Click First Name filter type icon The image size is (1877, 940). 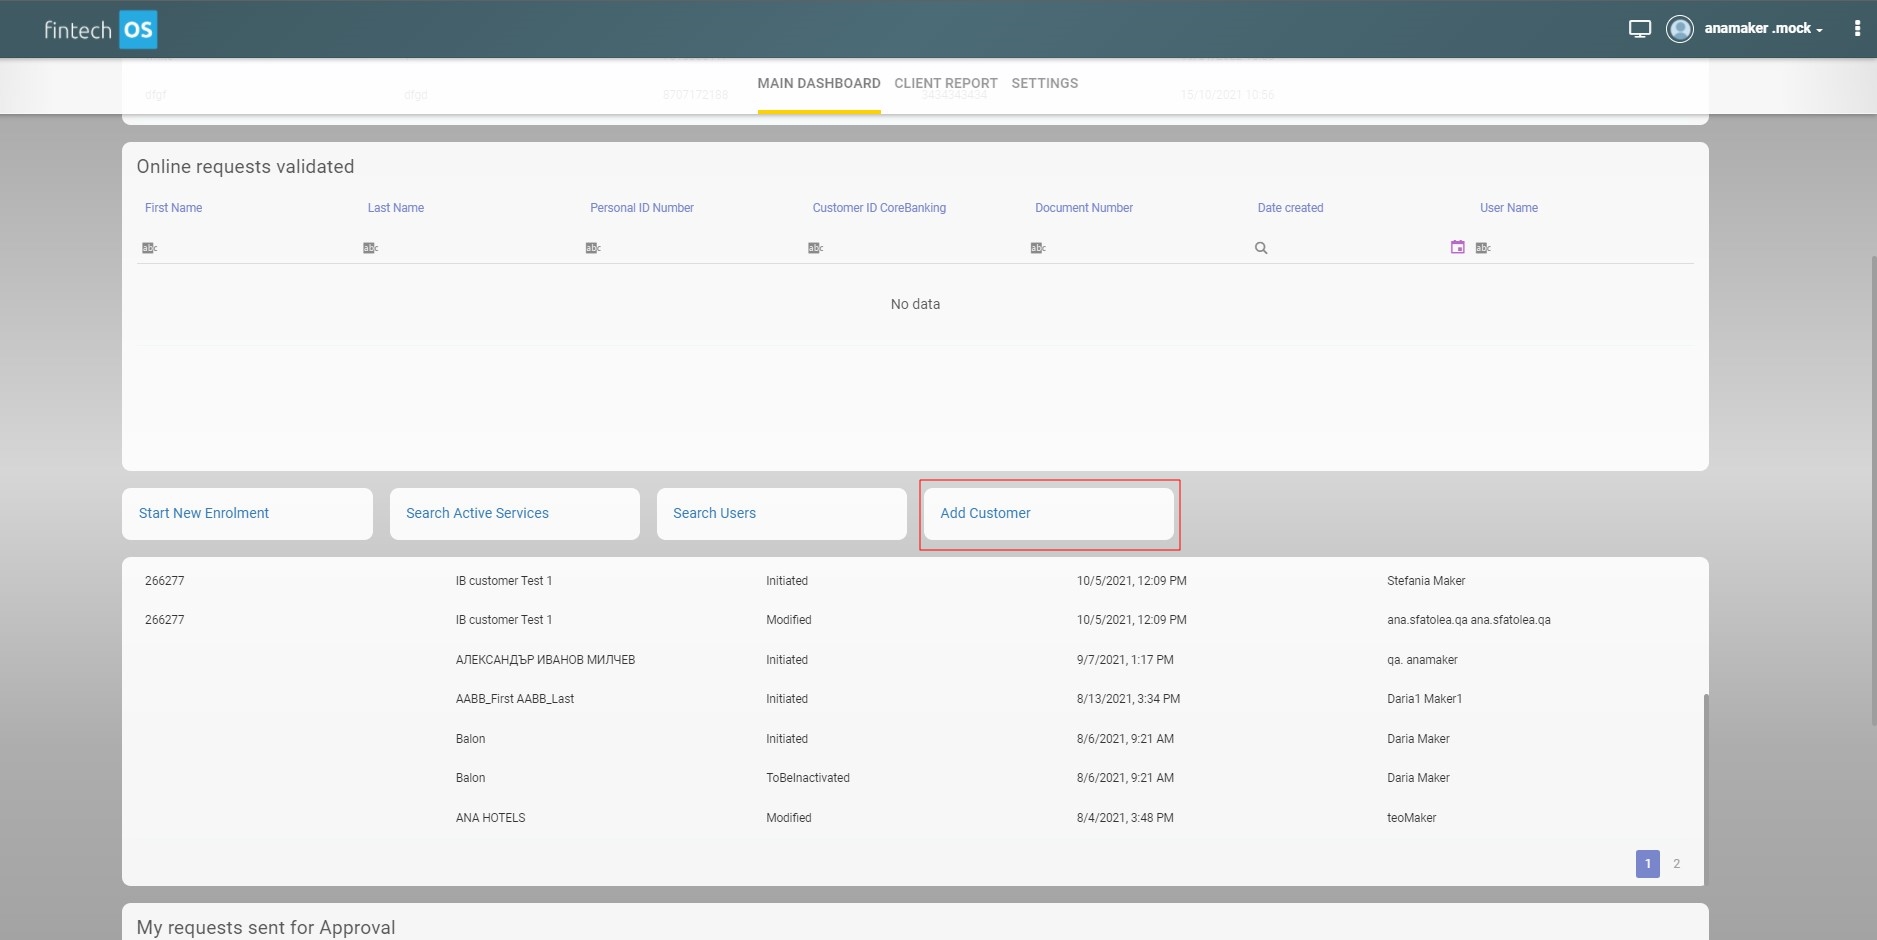pyautogui.click(x=149, y=248)
